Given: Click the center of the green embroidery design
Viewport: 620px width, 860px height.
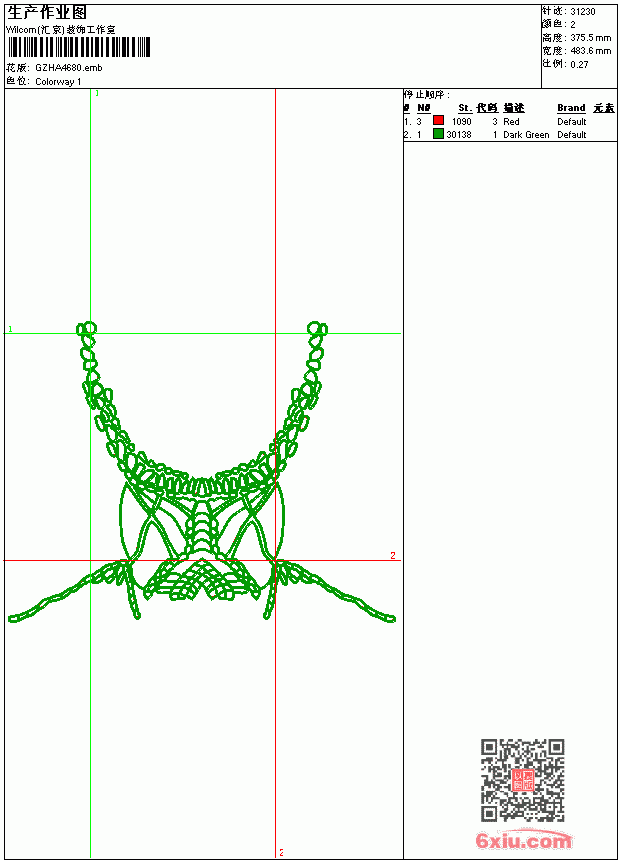Looking at the screenshot, I should tap(202, 471).
